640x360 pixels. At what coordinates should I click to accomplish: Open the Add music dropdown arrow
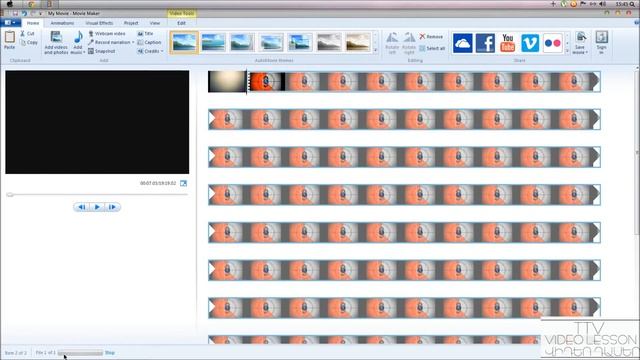click(84, 53)
